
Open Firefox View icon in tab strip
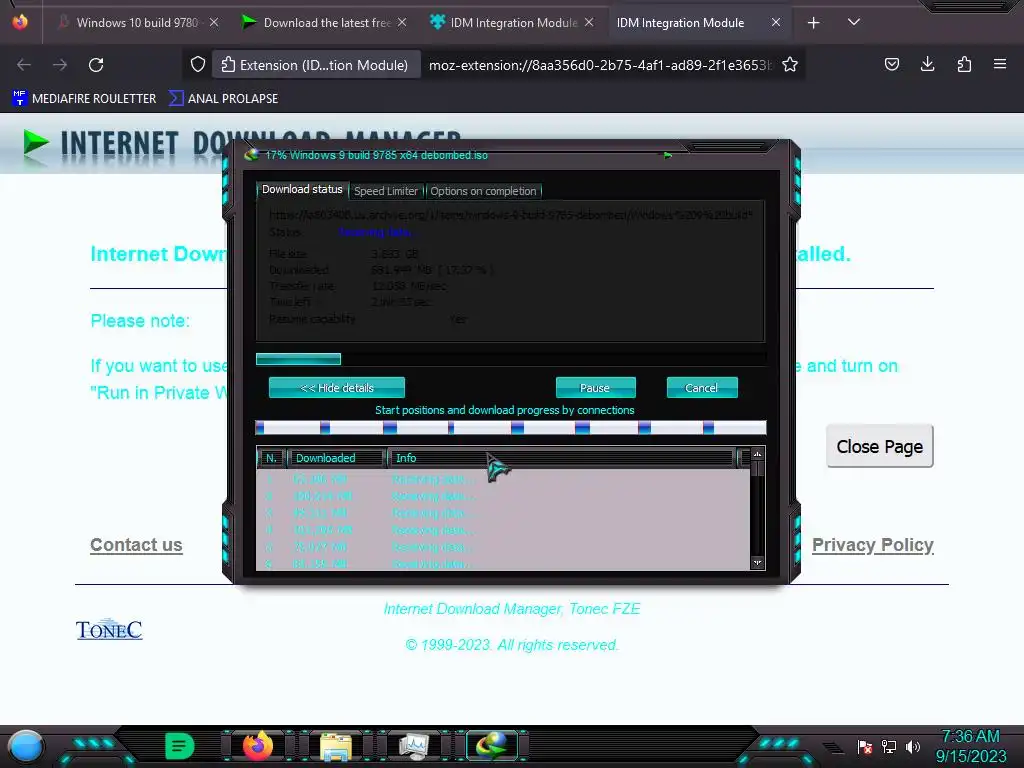(x=20, y=22)
